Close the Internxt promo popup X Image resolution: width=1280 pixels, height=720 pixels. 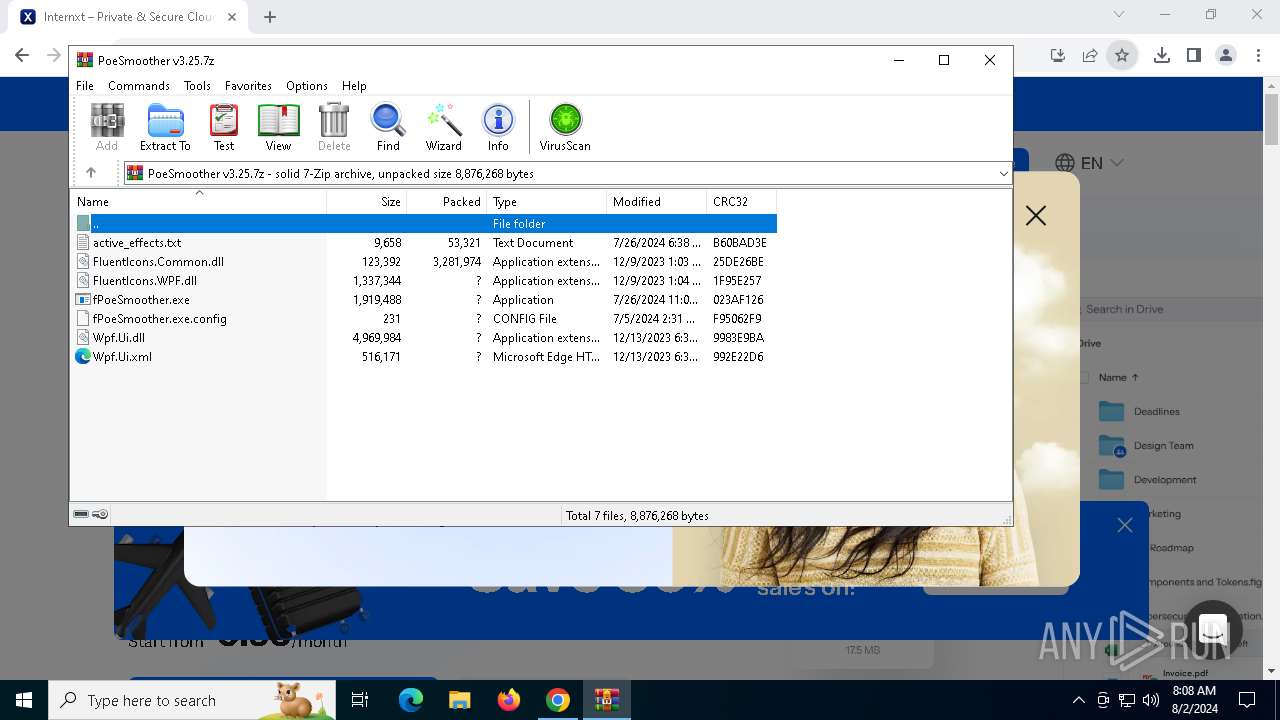coord(1036,215)
